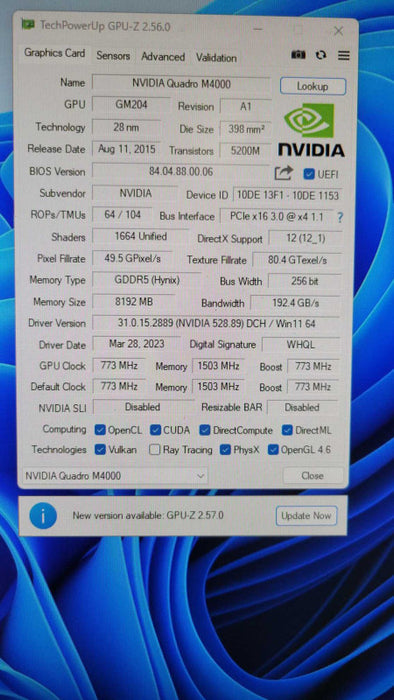
Task: Click the GPU Clock field 773 MHz
Action: tap(119, 366)
